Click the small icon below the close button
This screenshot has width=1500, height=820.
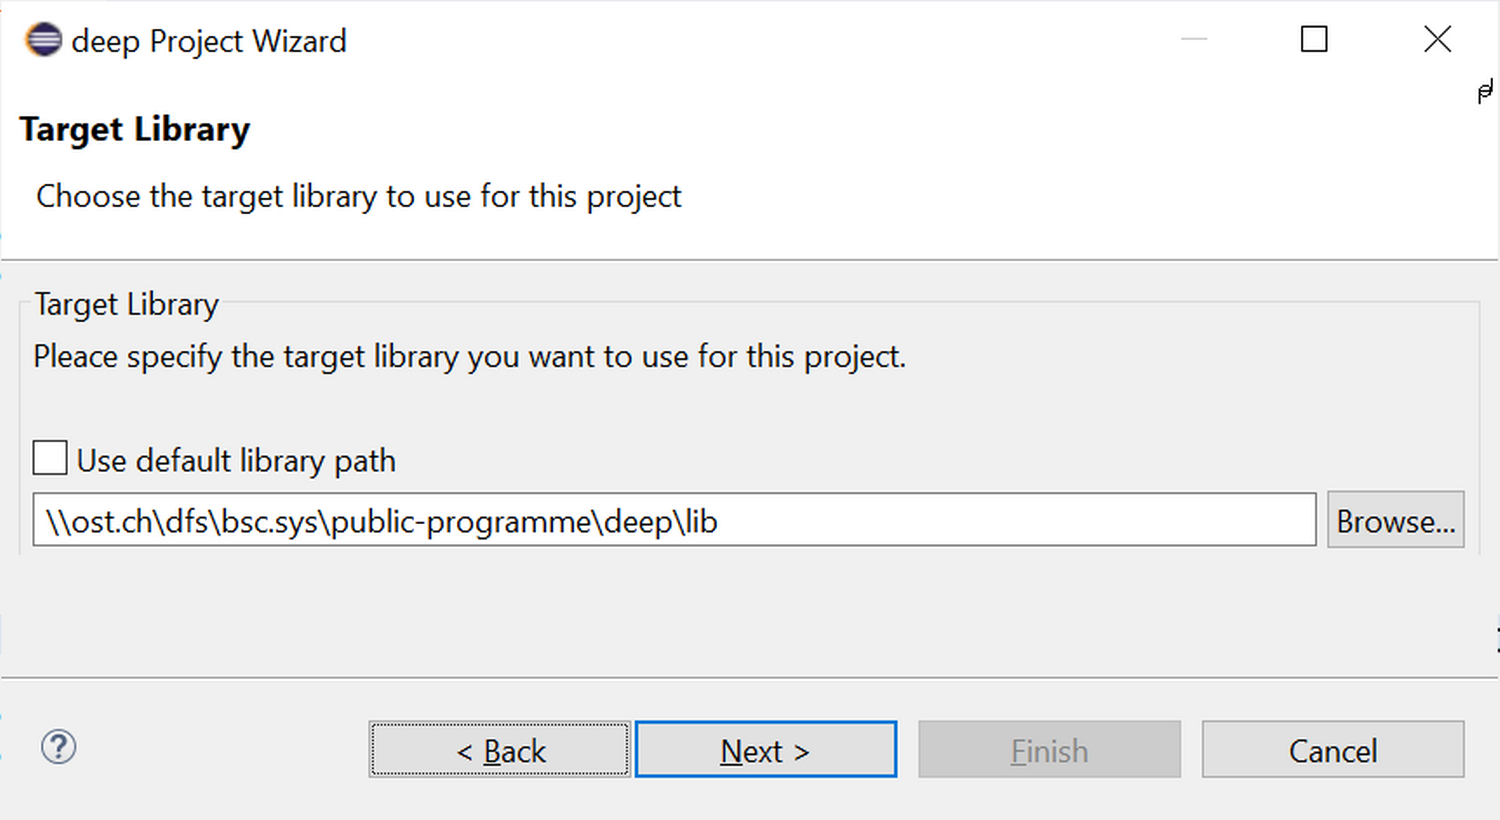click(1485, 93)
